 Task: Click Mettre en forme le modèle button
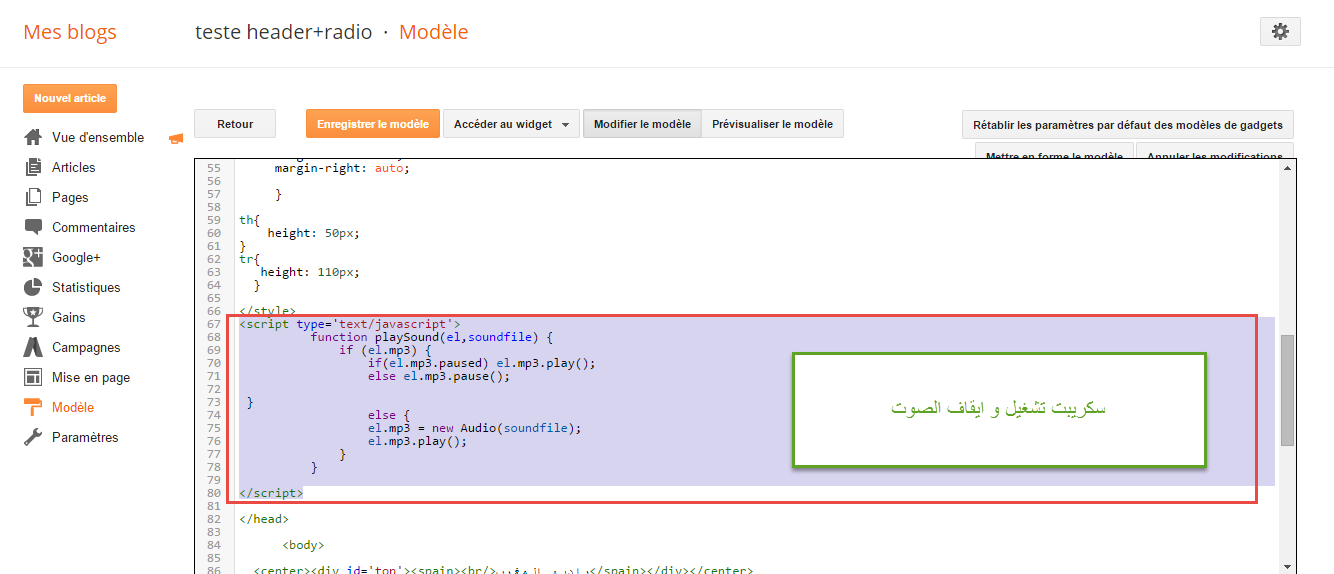tap(1054, 151)
